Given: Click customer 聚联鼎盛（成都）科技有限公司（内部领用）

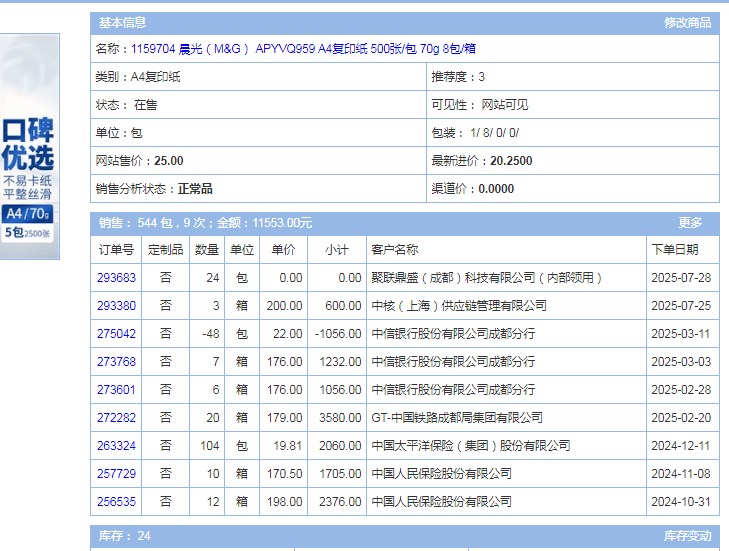Looking at the screenshot, I should [x=487, y=278].
